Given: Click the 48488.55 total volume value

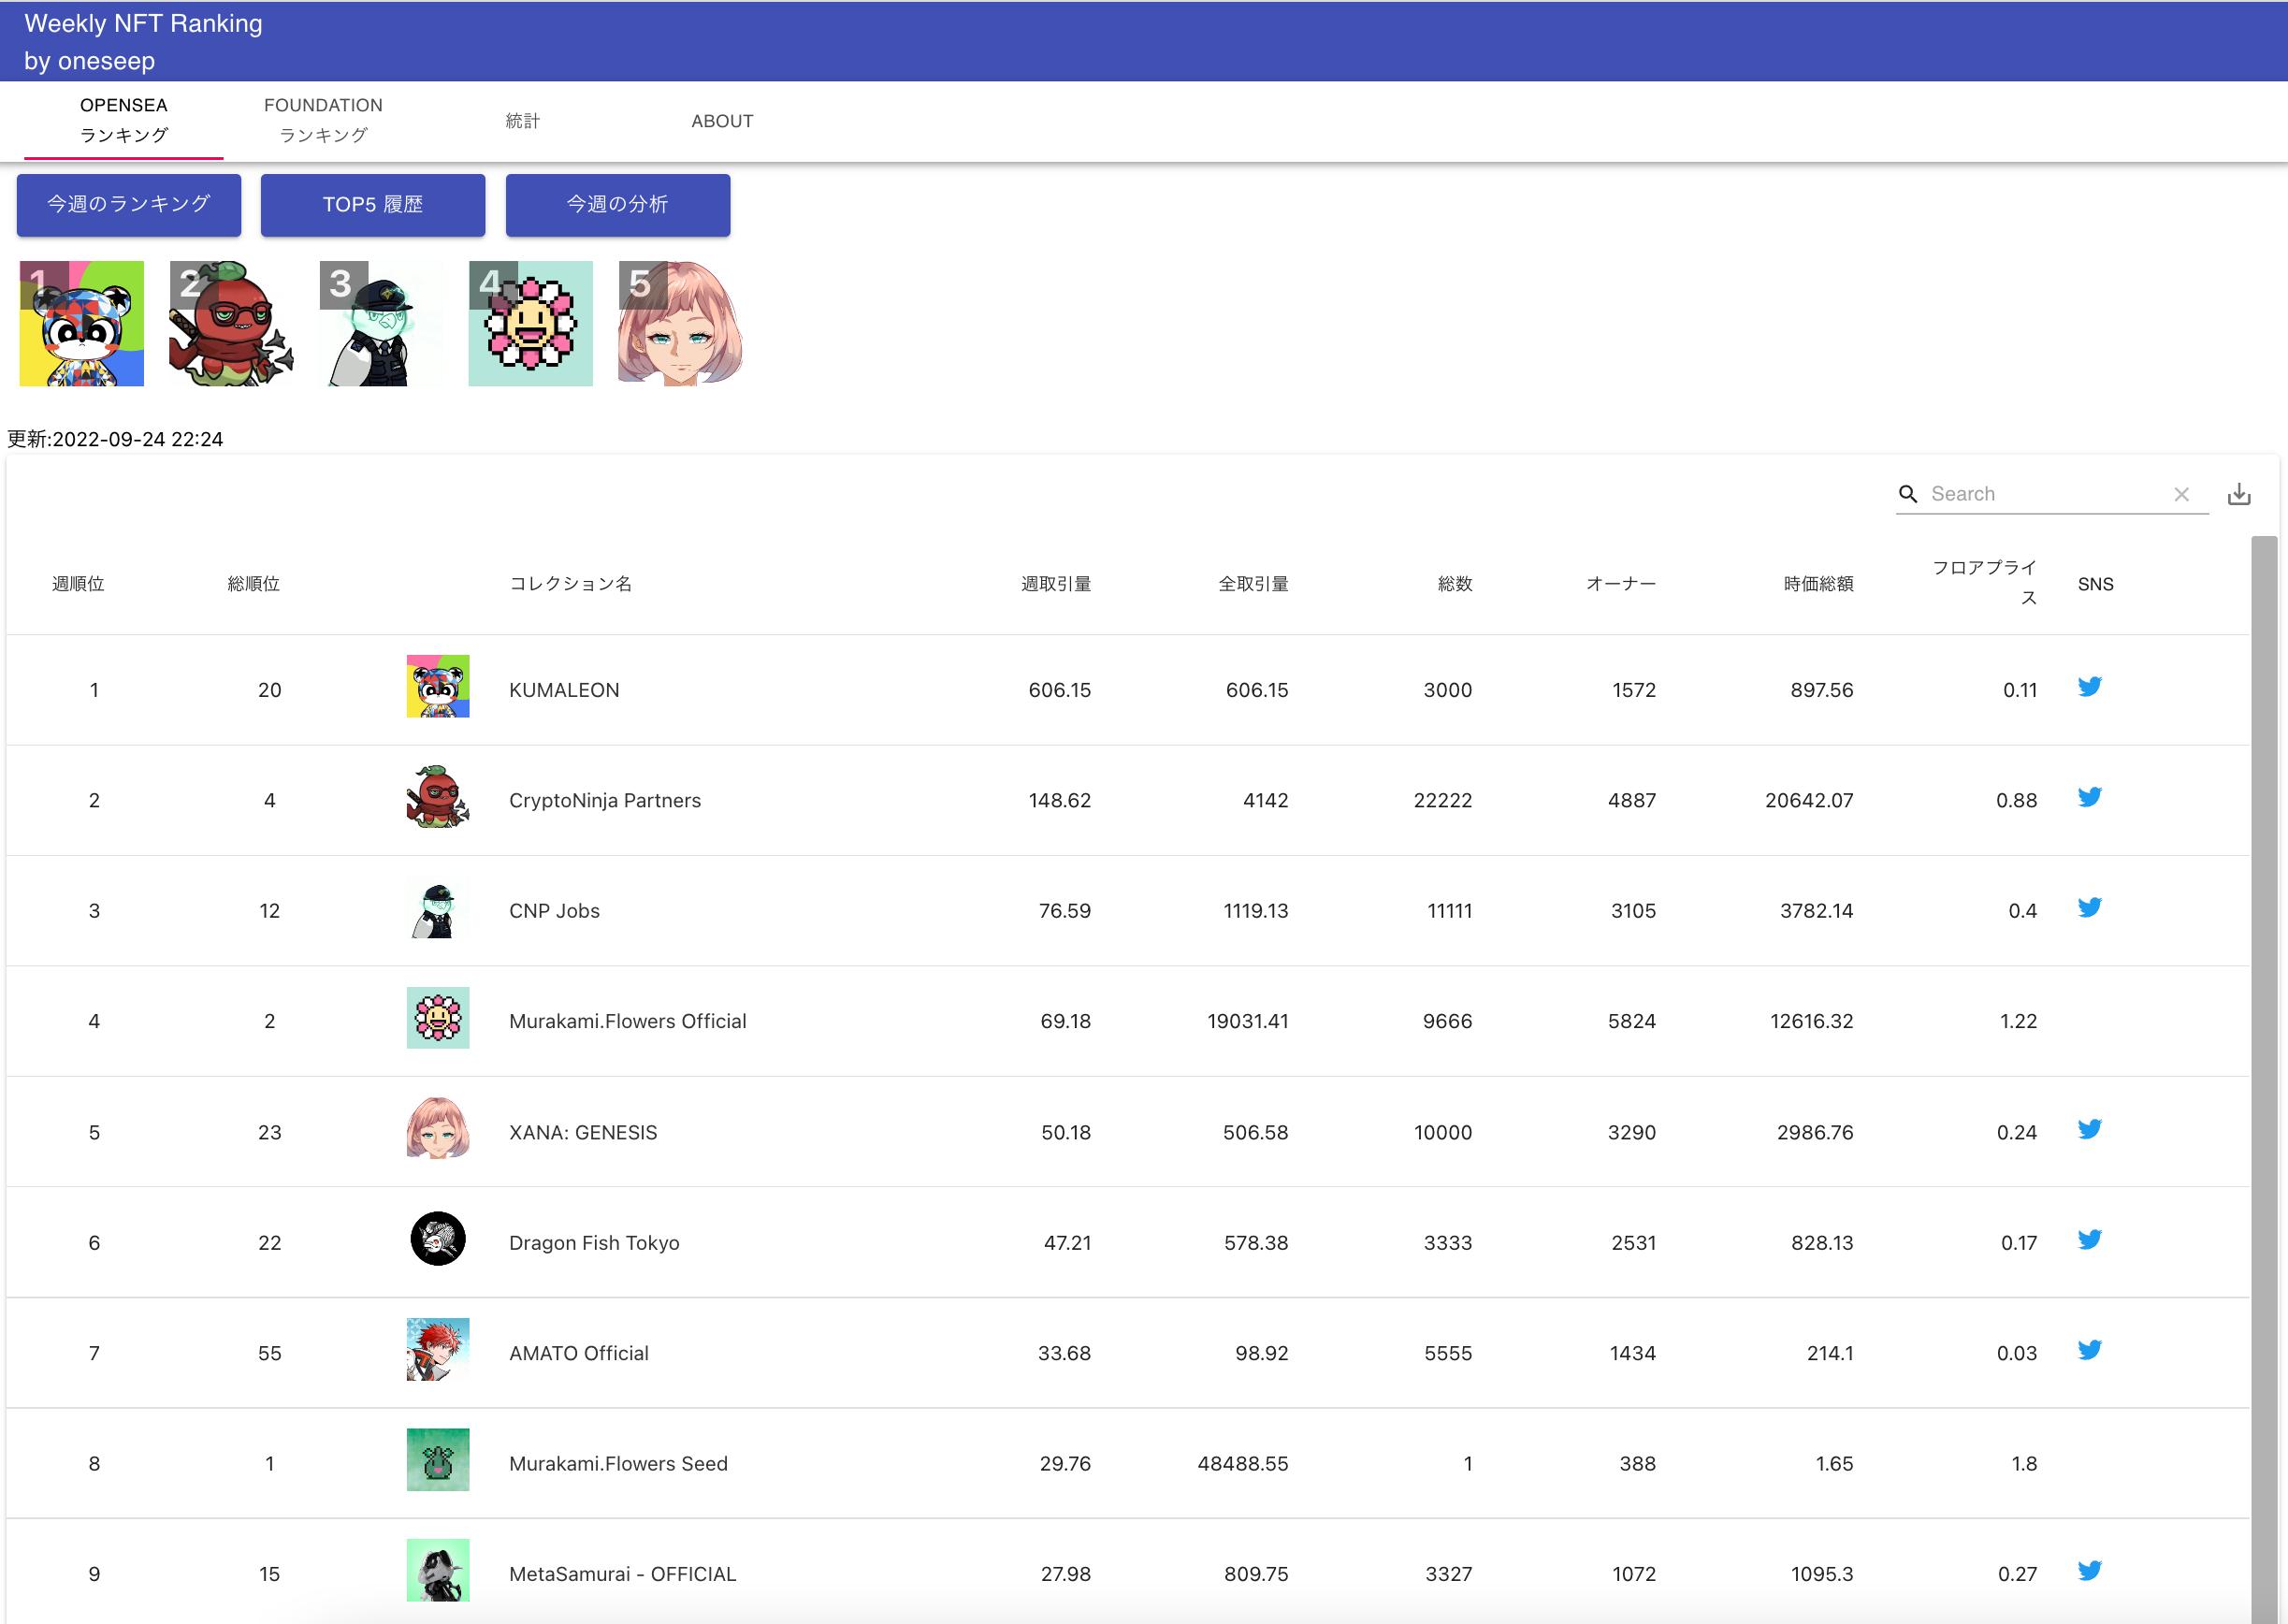Looking at the screenshot, I should coord(1243,1464).
